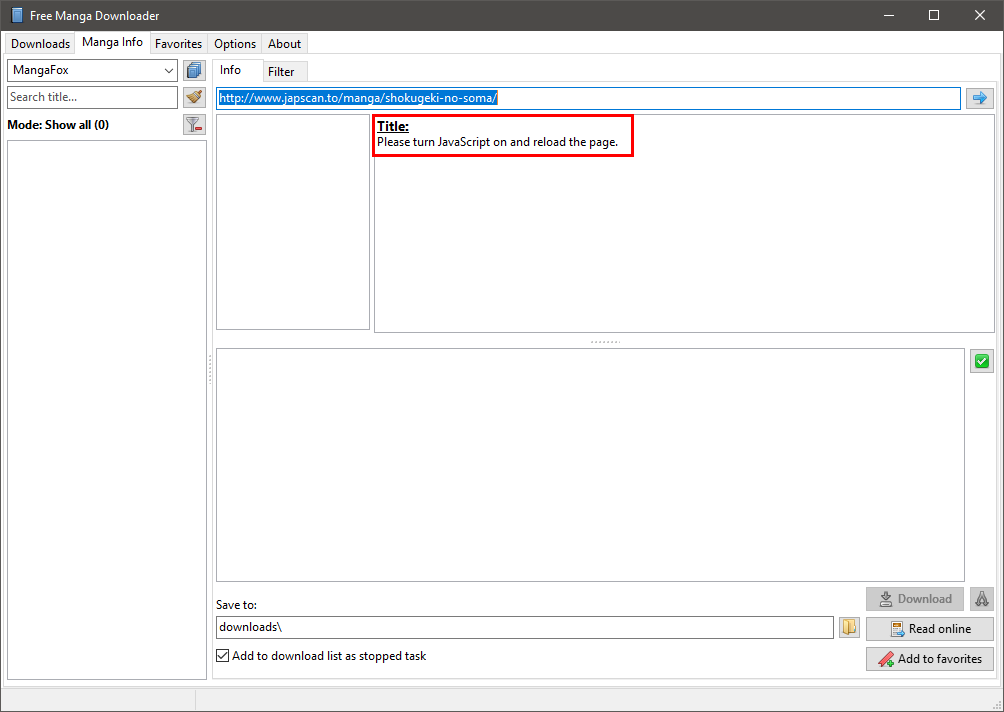Click the Add to favorites button

click(930, 659)
